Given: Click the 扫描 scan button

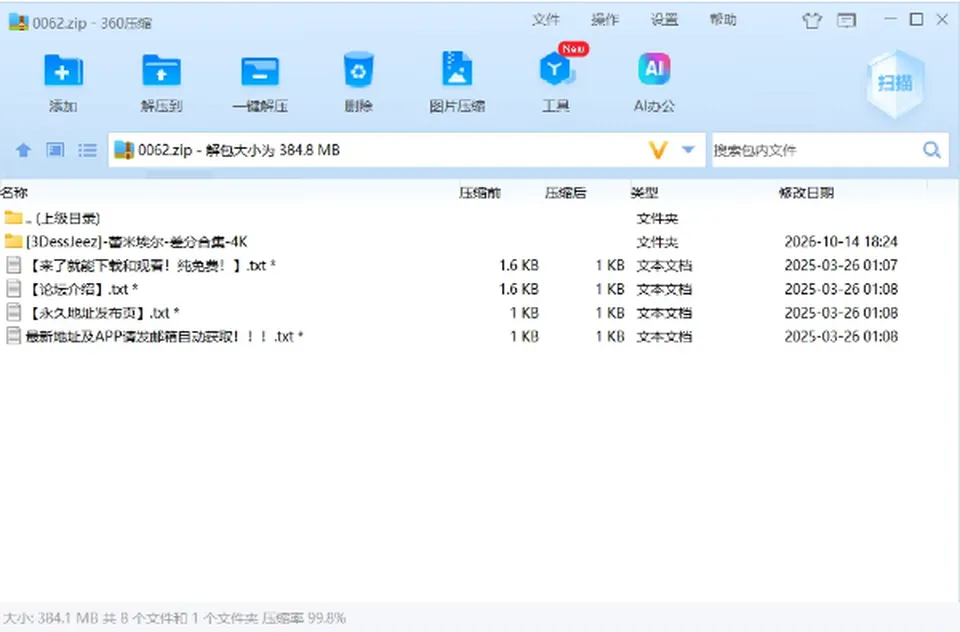Looking at the screenshot, I should pyautogui.click(x=895, y=83).
